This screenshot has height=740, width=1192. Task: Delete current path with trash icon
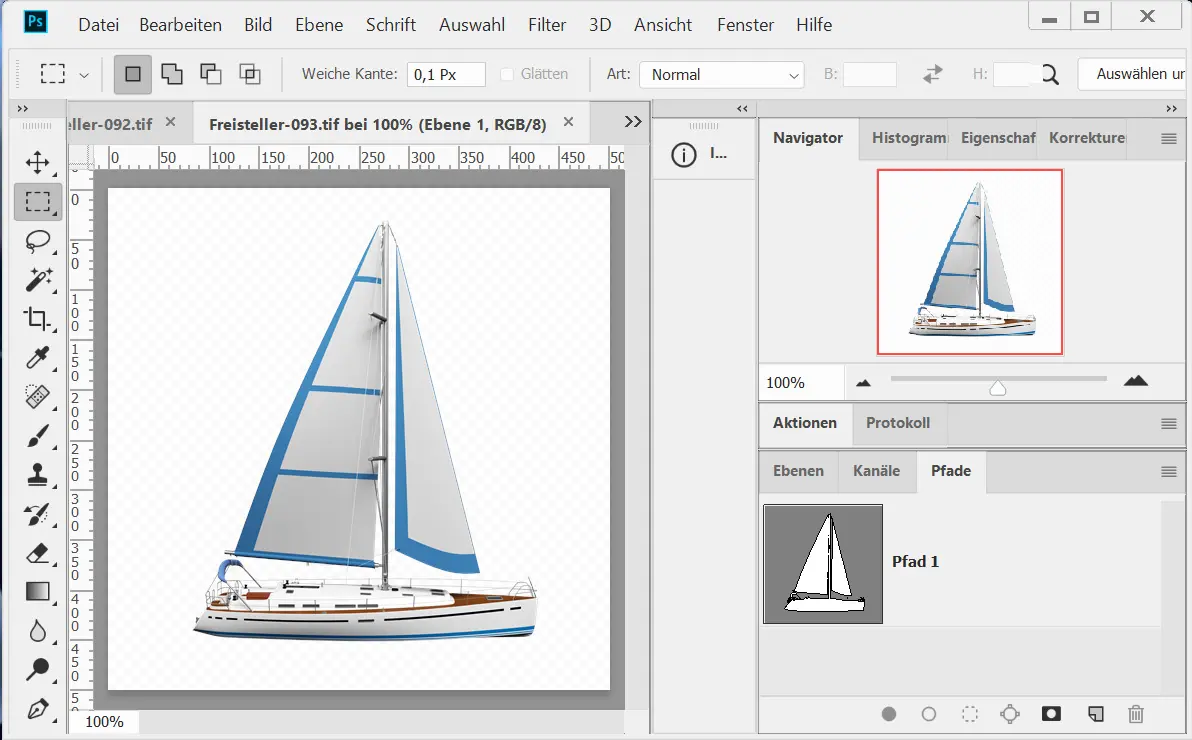click(1135, 714)
